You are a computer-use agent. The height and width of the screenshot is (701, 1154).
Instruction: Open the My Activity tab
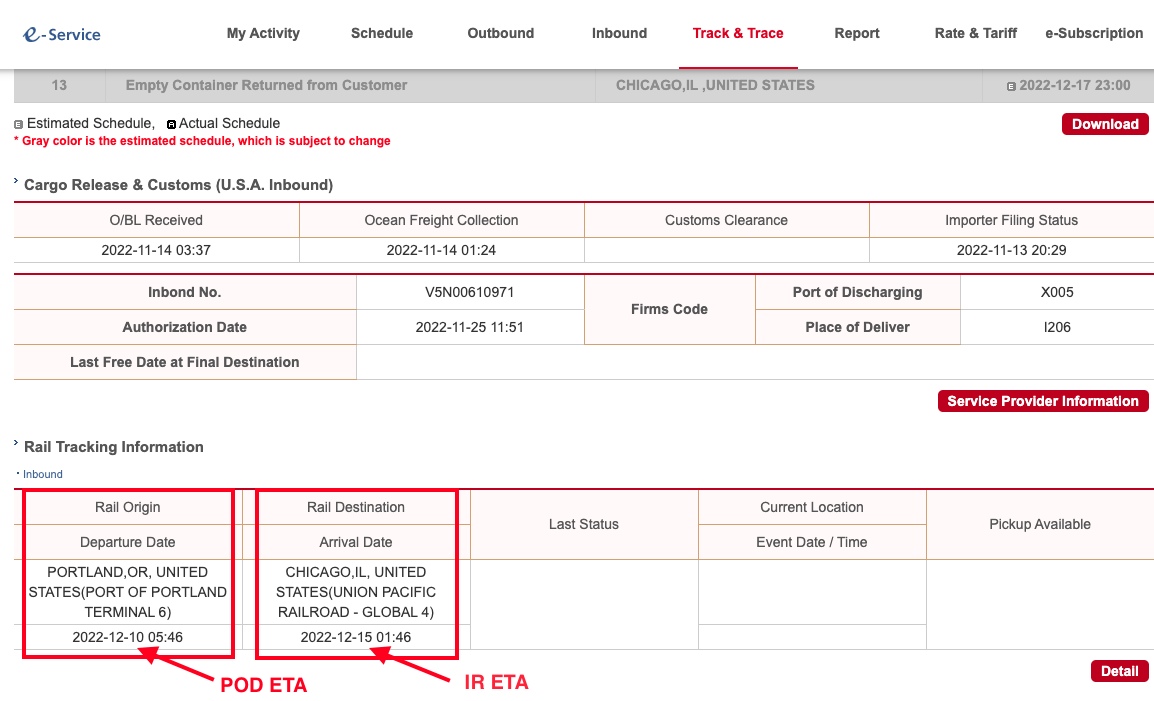point(263,33)
